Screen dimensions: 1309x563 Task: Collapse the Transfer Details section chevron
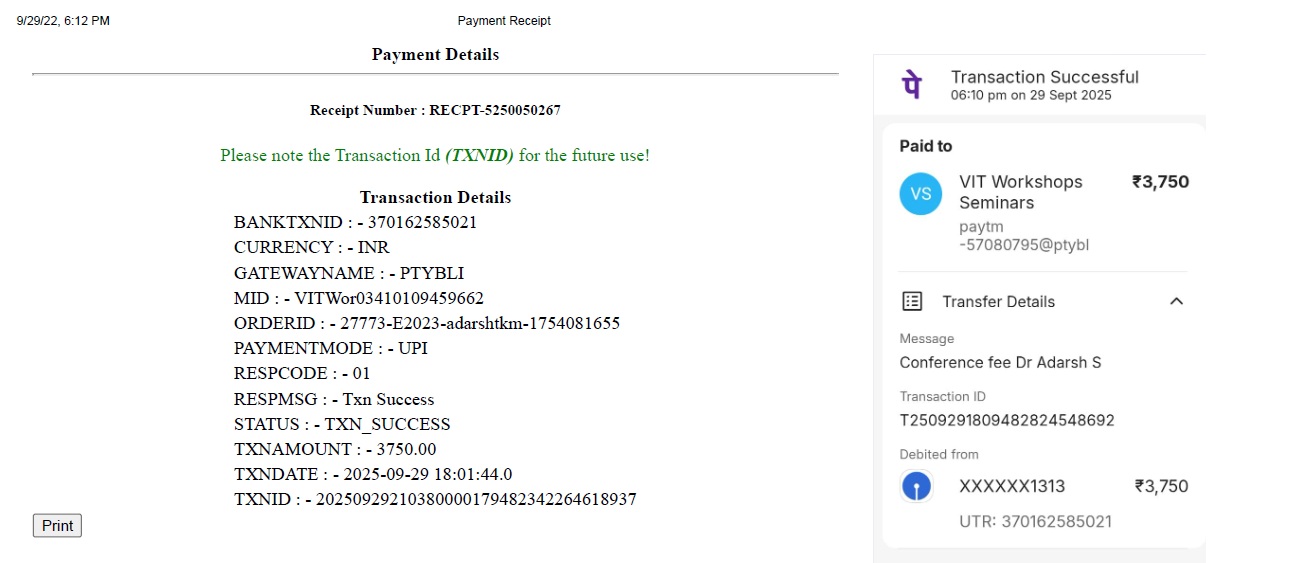pyautogui.click(x=1176, y=301)
